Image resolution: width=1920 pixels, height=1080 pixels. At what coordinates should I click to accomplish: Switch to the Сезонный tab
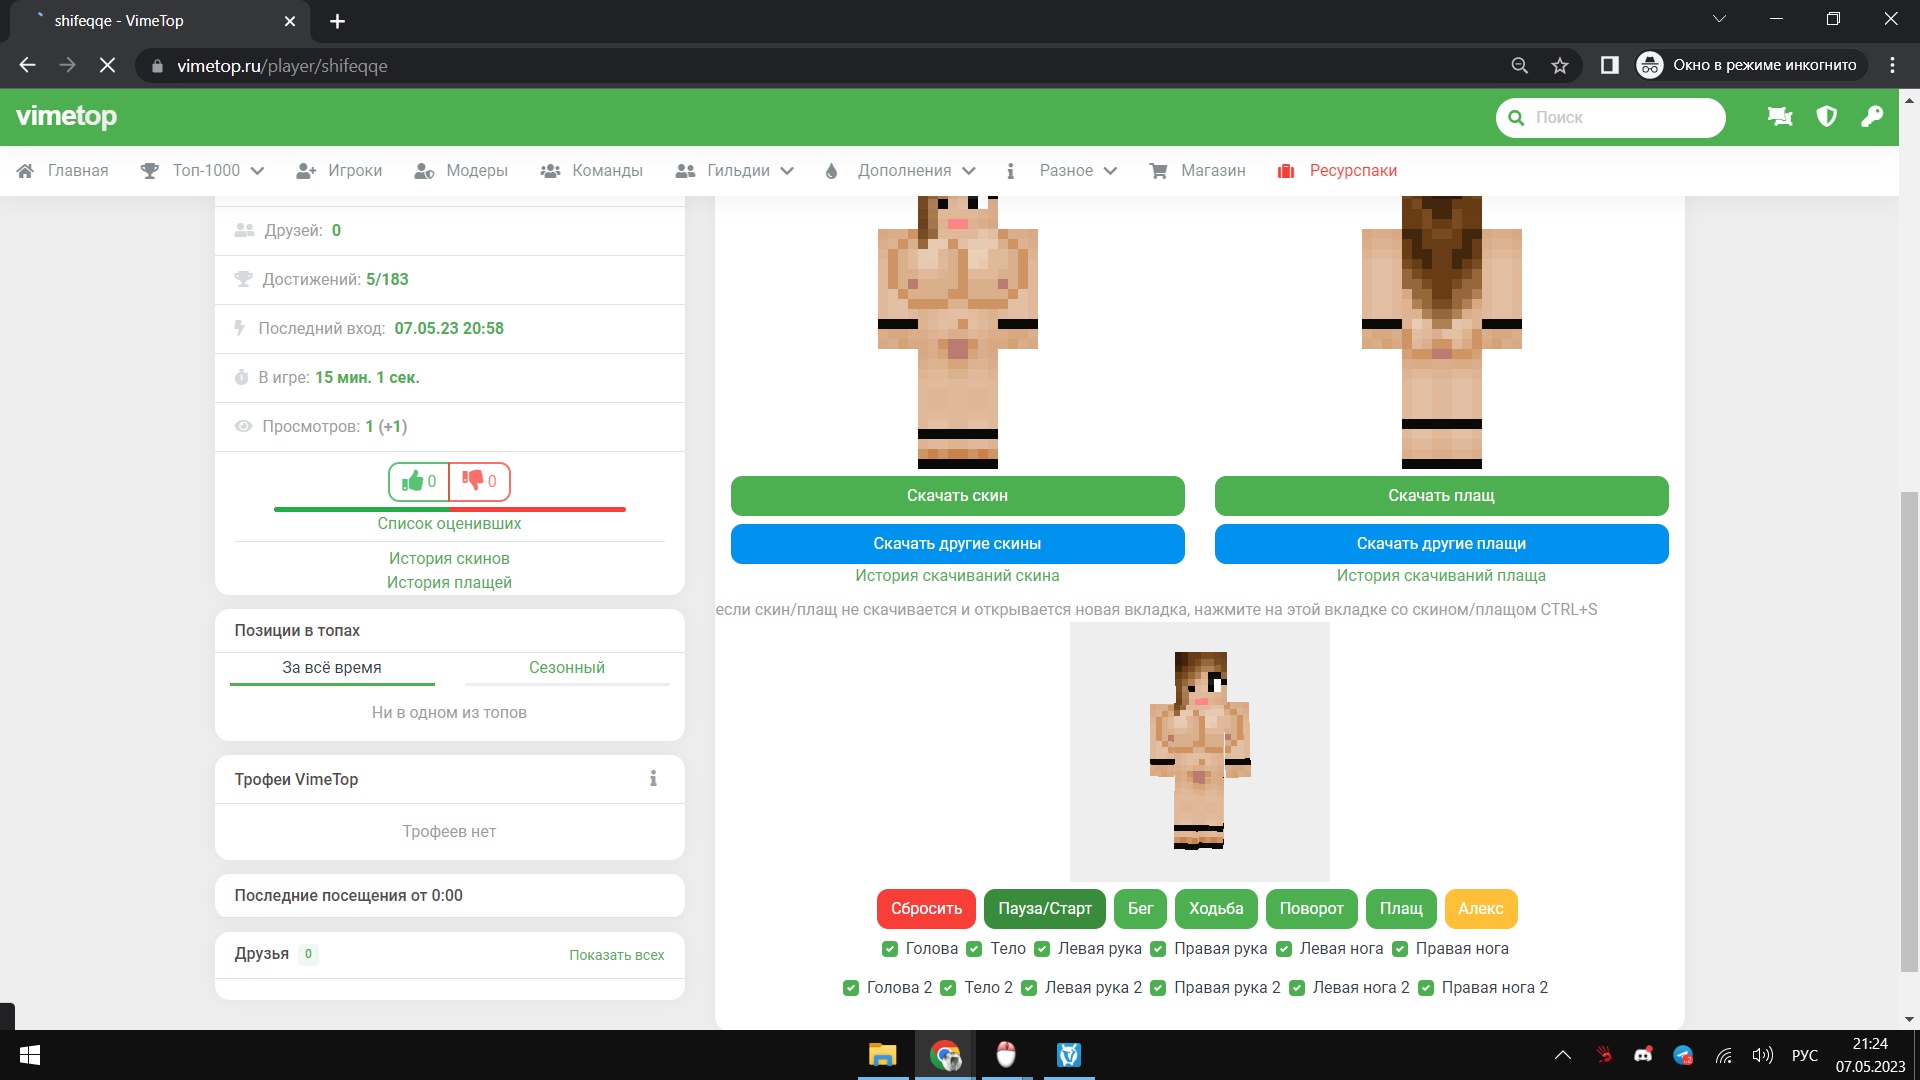566,668
